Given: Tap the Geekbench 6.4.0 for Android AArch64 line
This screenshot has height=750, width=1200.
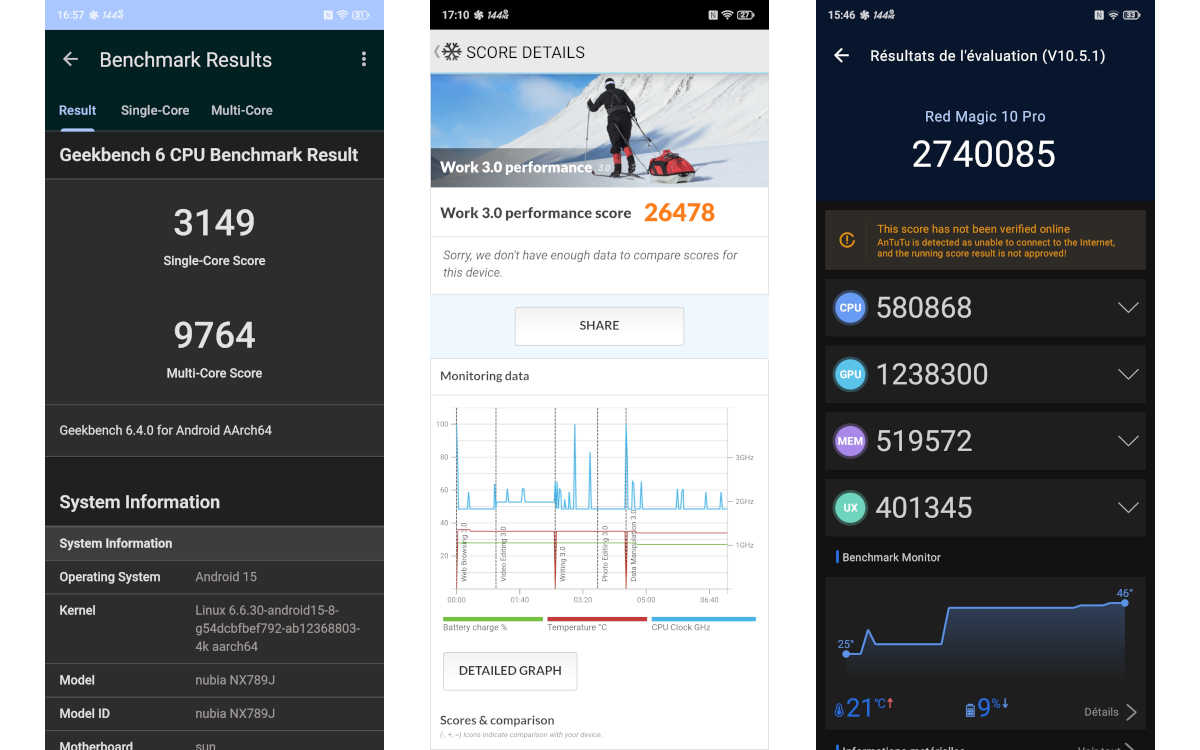Looking at the screenshot, I should point(165,431).
